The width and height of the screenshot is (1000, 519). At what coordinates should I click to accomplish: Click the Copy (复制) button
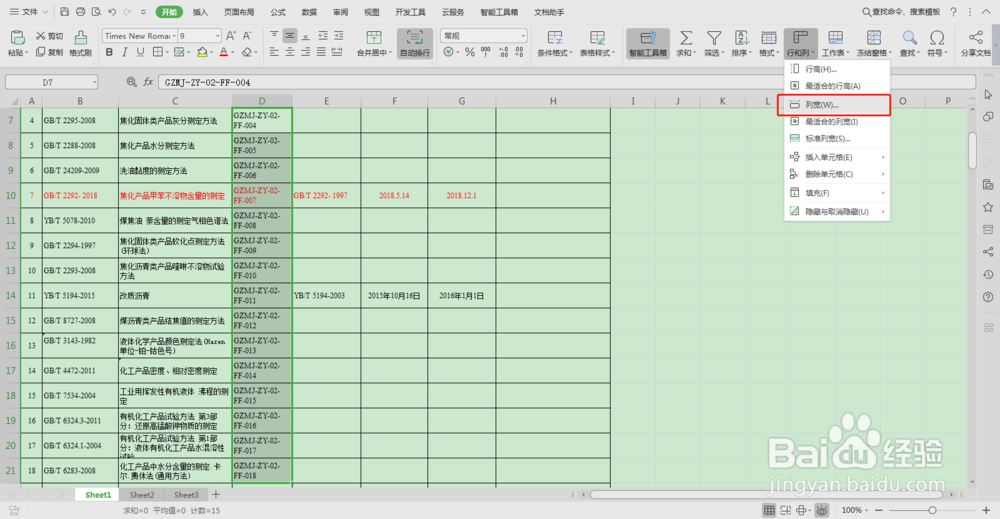[x=49, y=52]
